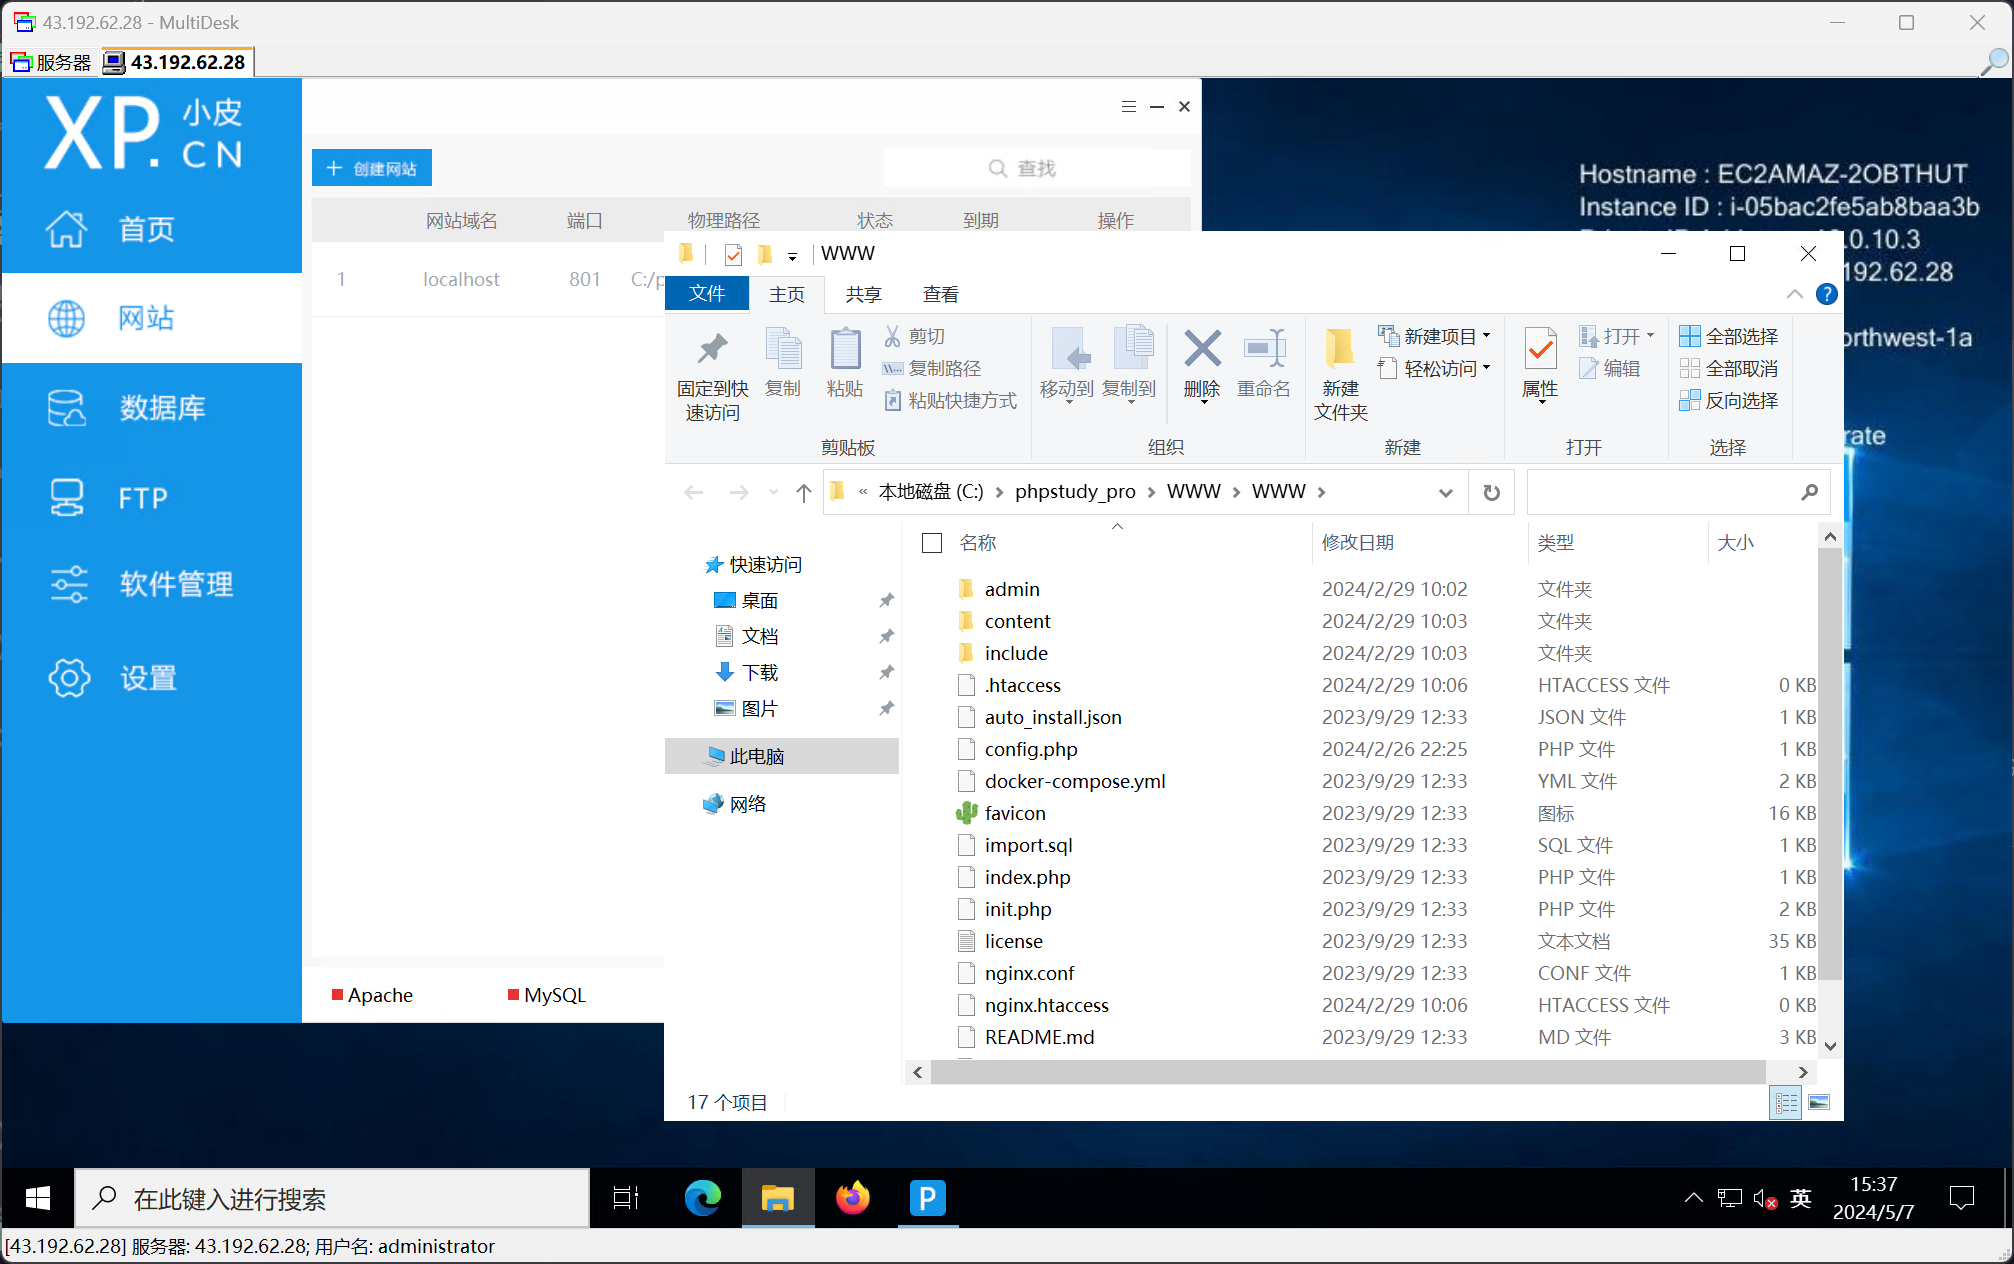Click 新建文件夹 in ribbon
Viewport: 2014px width, 1264px height.
tap(1340, 375)
